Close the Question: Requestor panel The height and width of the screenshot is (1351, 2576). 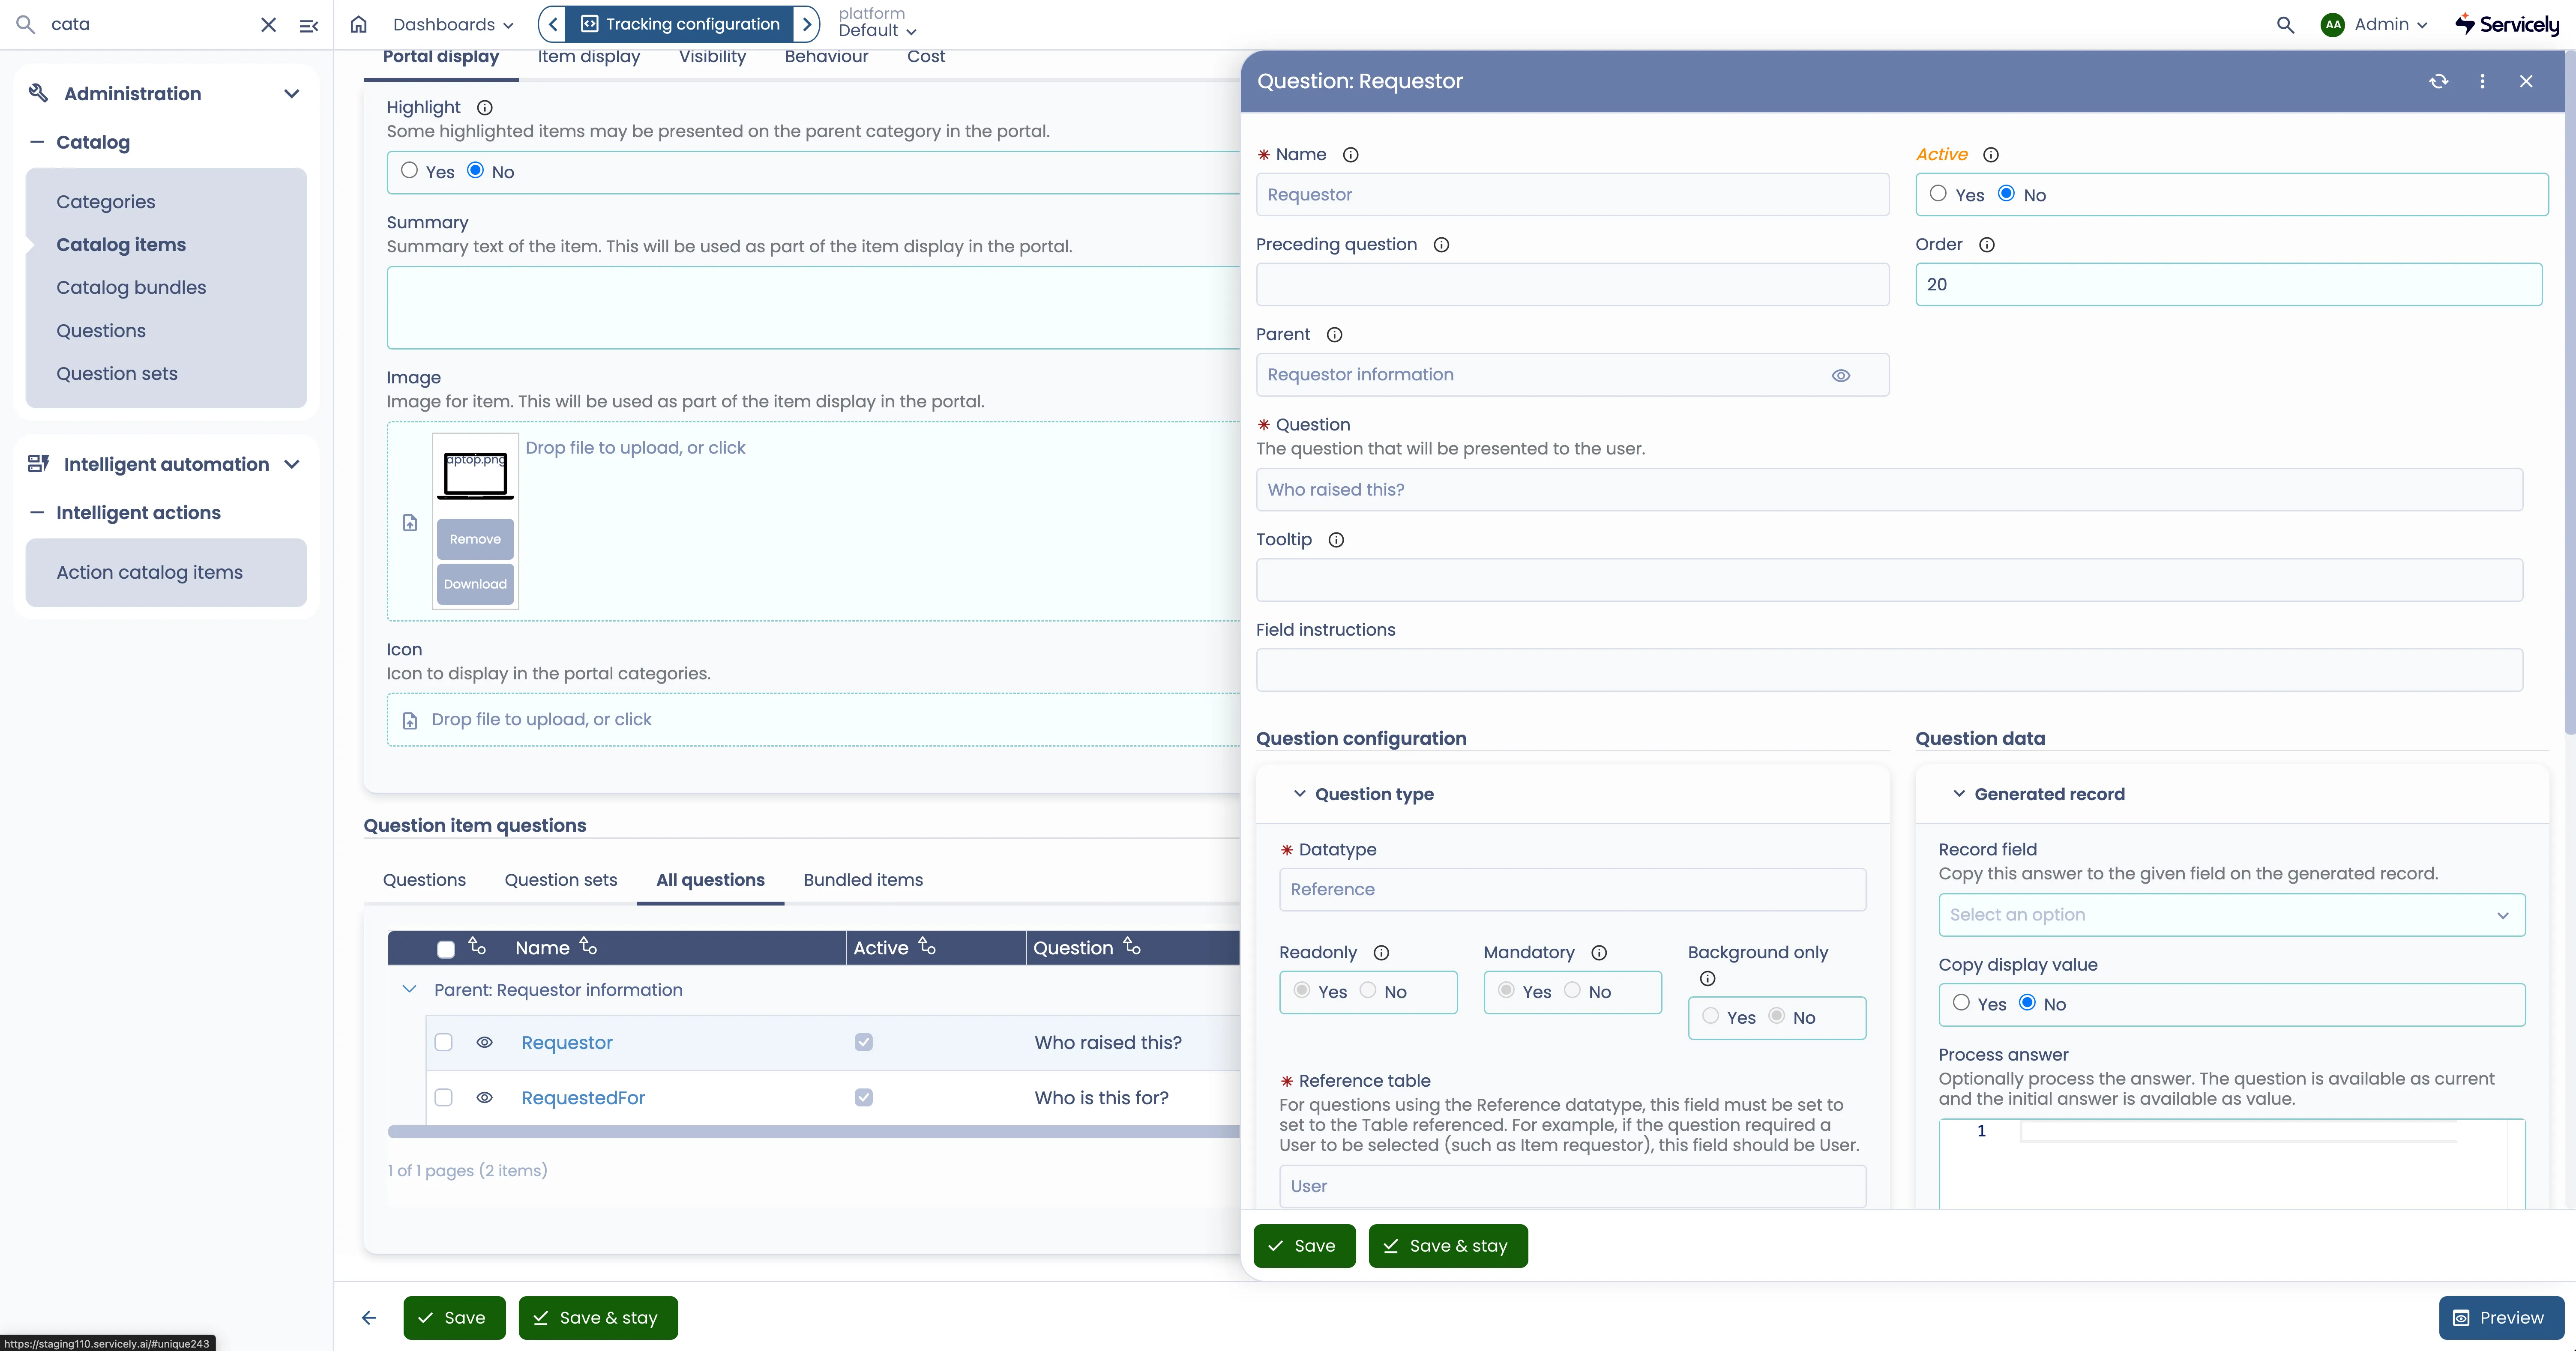(x=2526, y=81)
